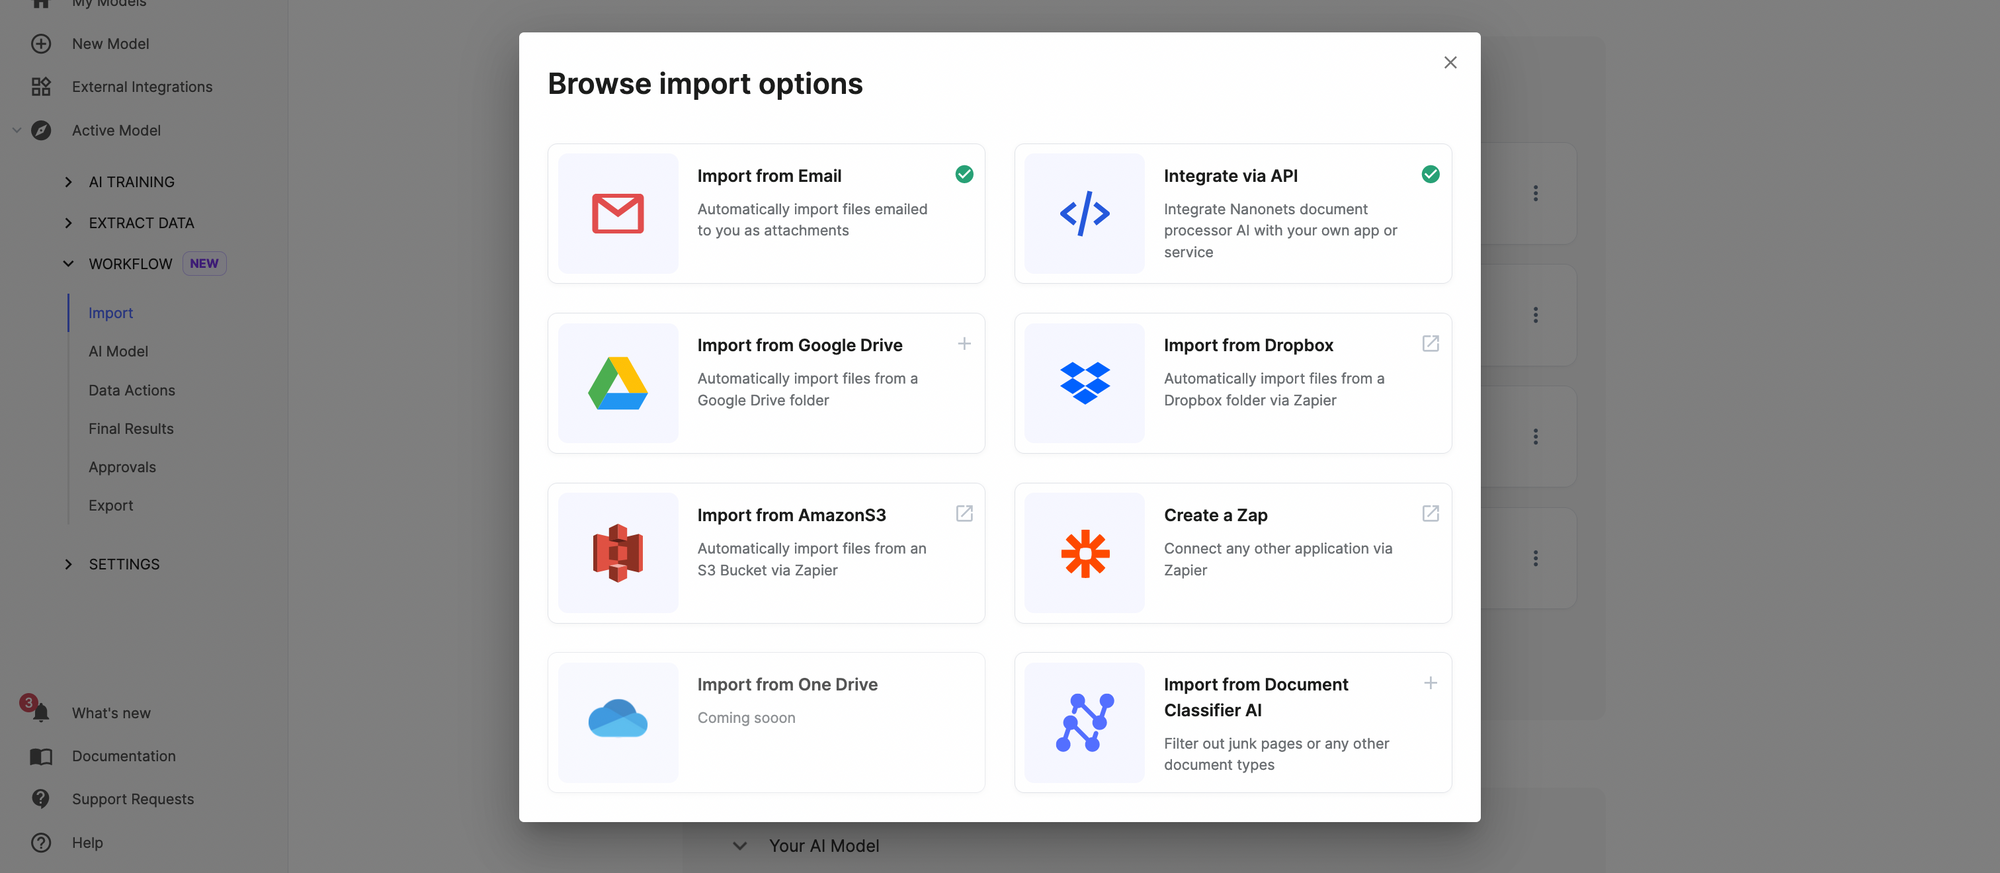Click the Help circle icon
This screenshot has width=2000, height=873.
pos(41,843)
